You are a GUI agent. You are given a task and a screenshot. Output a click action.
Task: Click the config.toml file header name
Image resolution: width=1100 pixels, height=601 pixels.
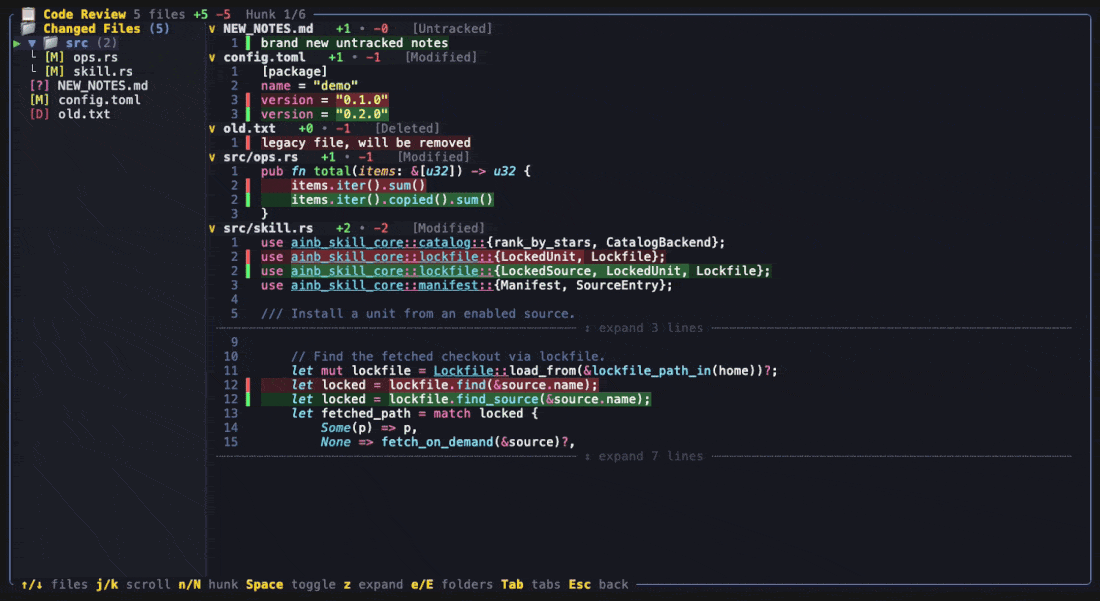click(264, 58)
